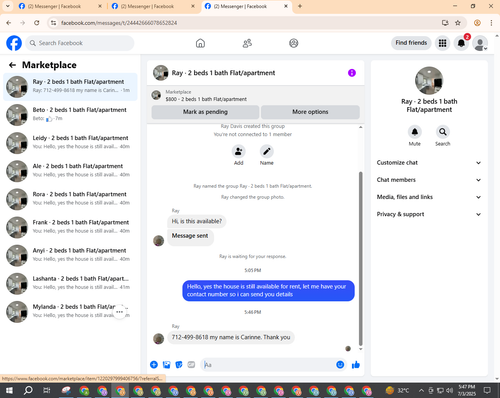Send a thumbs-up like
Viewport: 500px width, 398px height.
356,365
